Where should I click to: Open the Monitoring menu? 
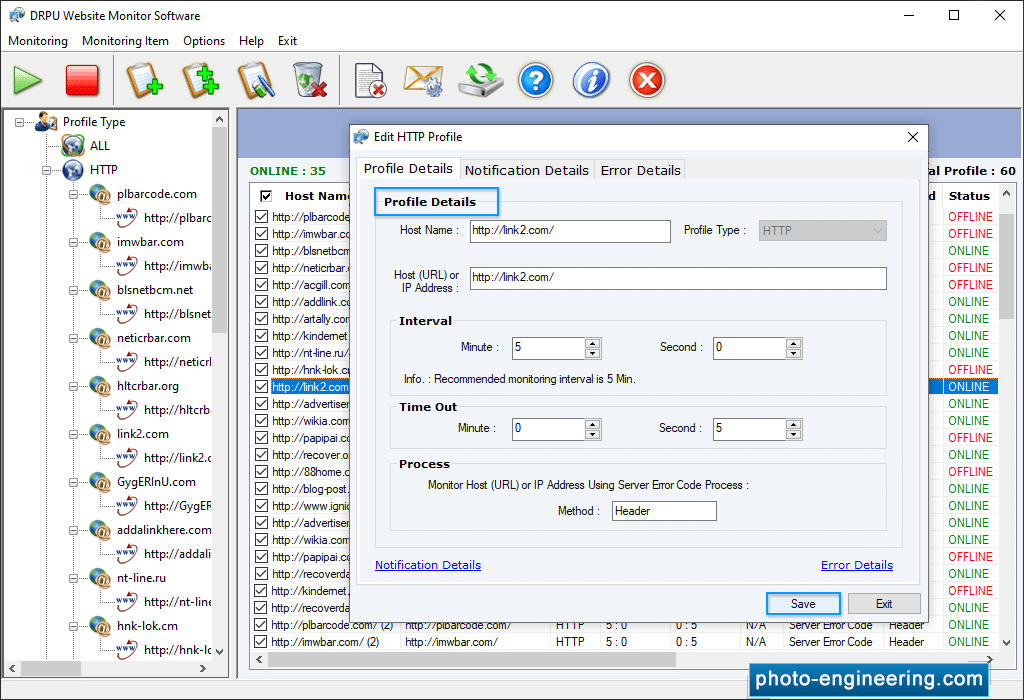(38, 40)
